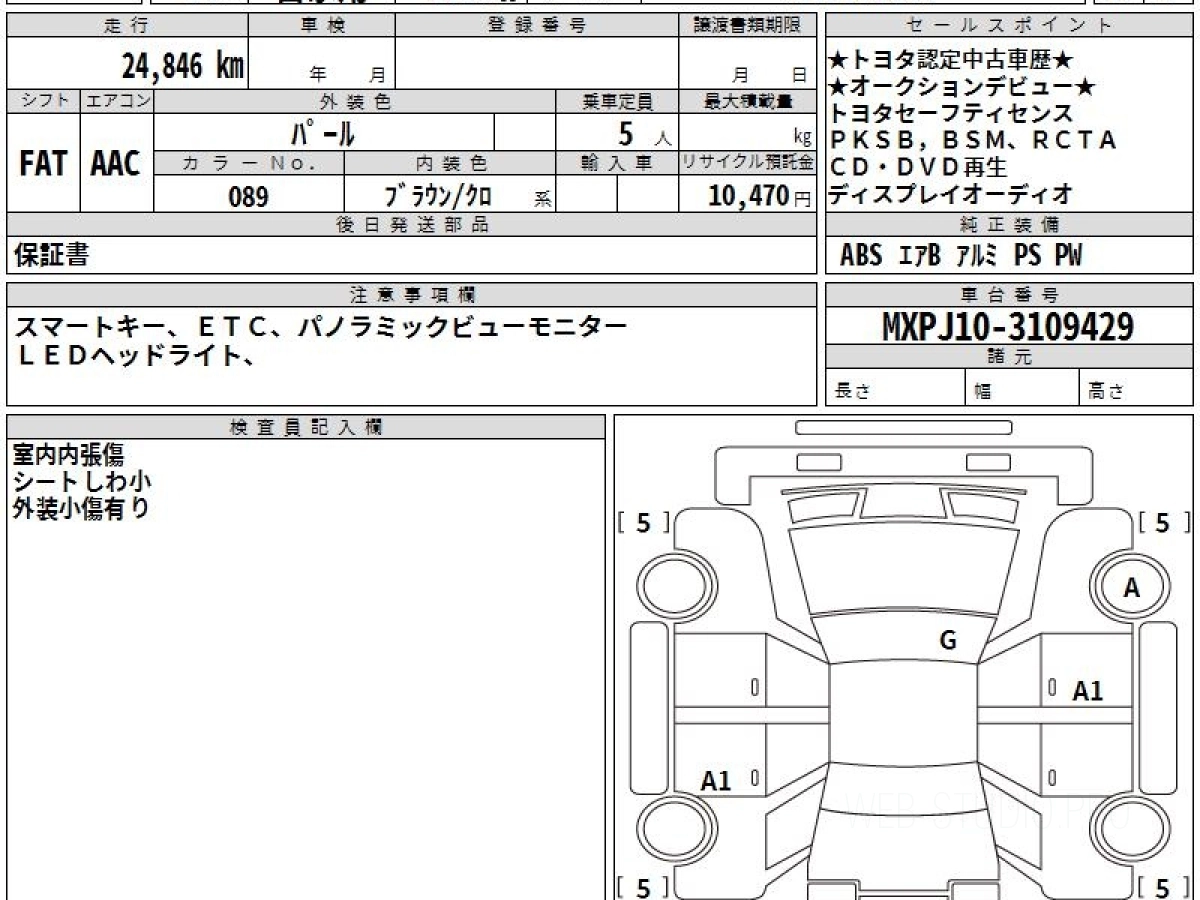Select the 輸入車 header

[x=617, y=163]
